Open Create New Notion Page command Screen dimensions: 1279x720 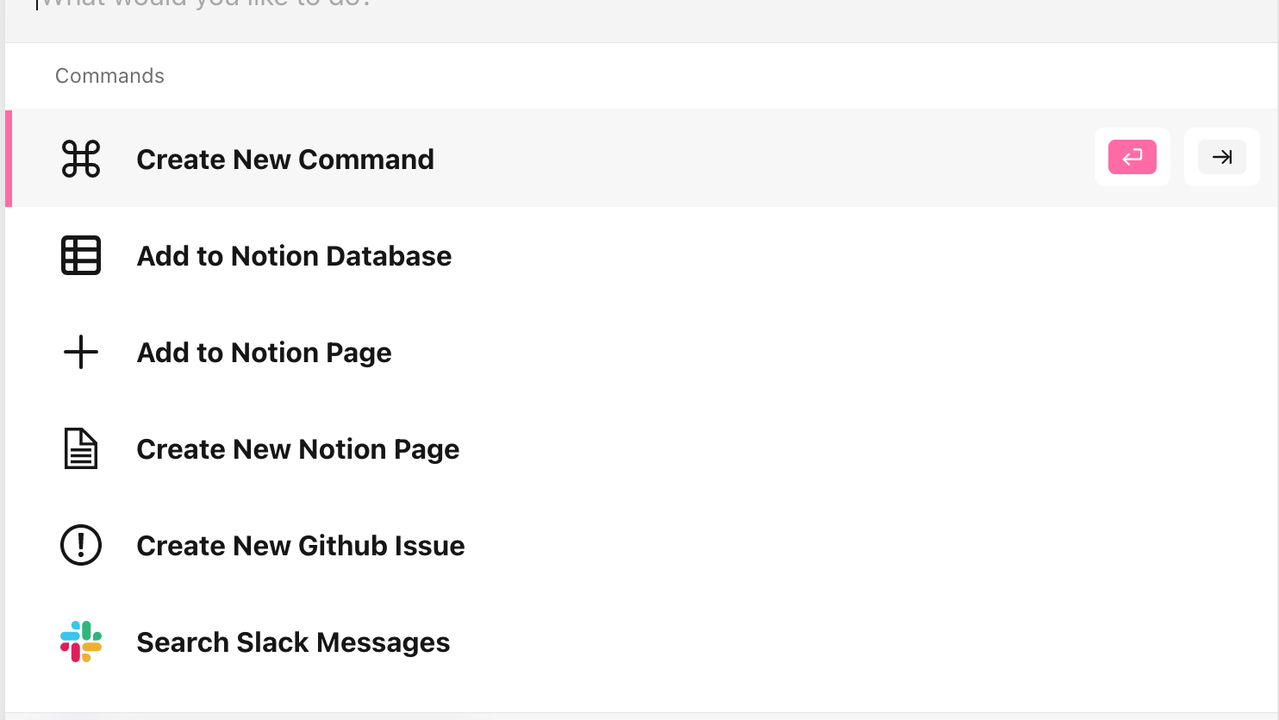tap(641, 449)
